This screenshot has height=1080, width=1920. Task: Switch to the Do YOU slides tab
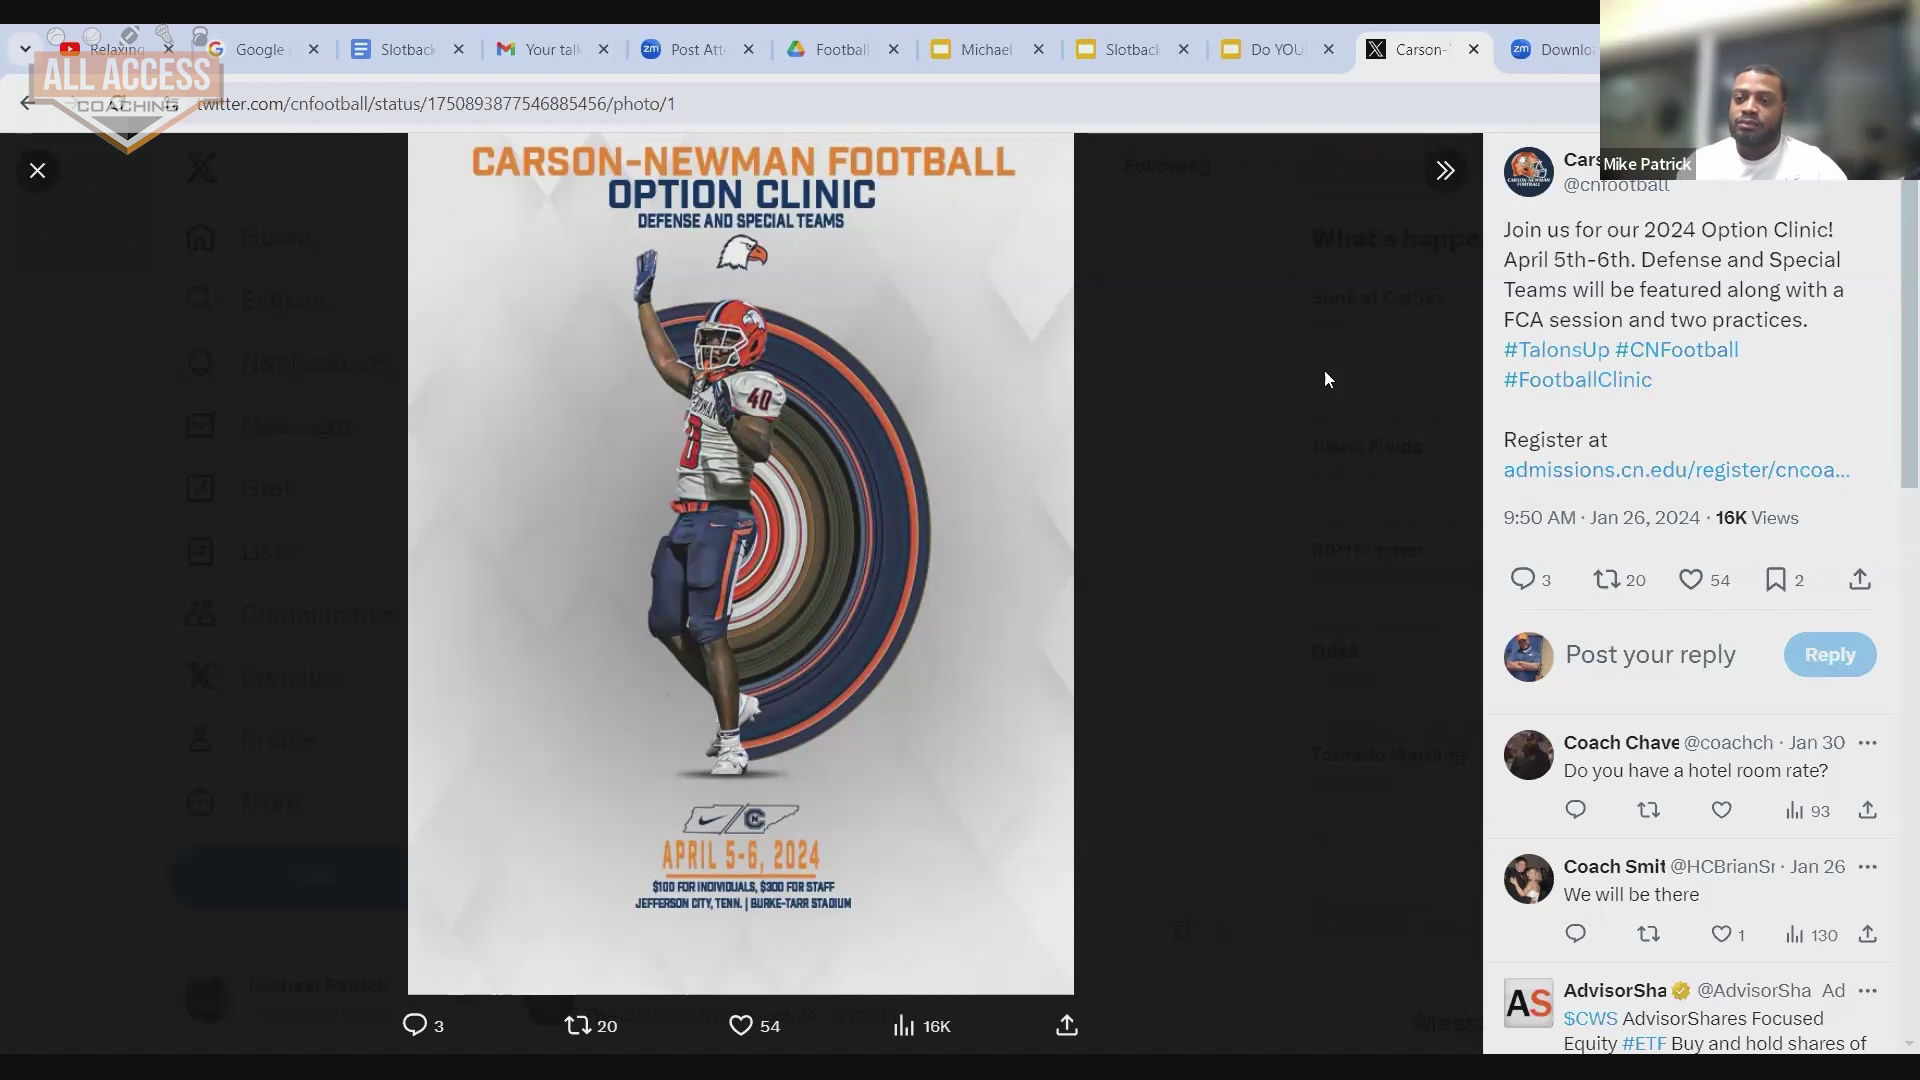(x=1277, y=49)
